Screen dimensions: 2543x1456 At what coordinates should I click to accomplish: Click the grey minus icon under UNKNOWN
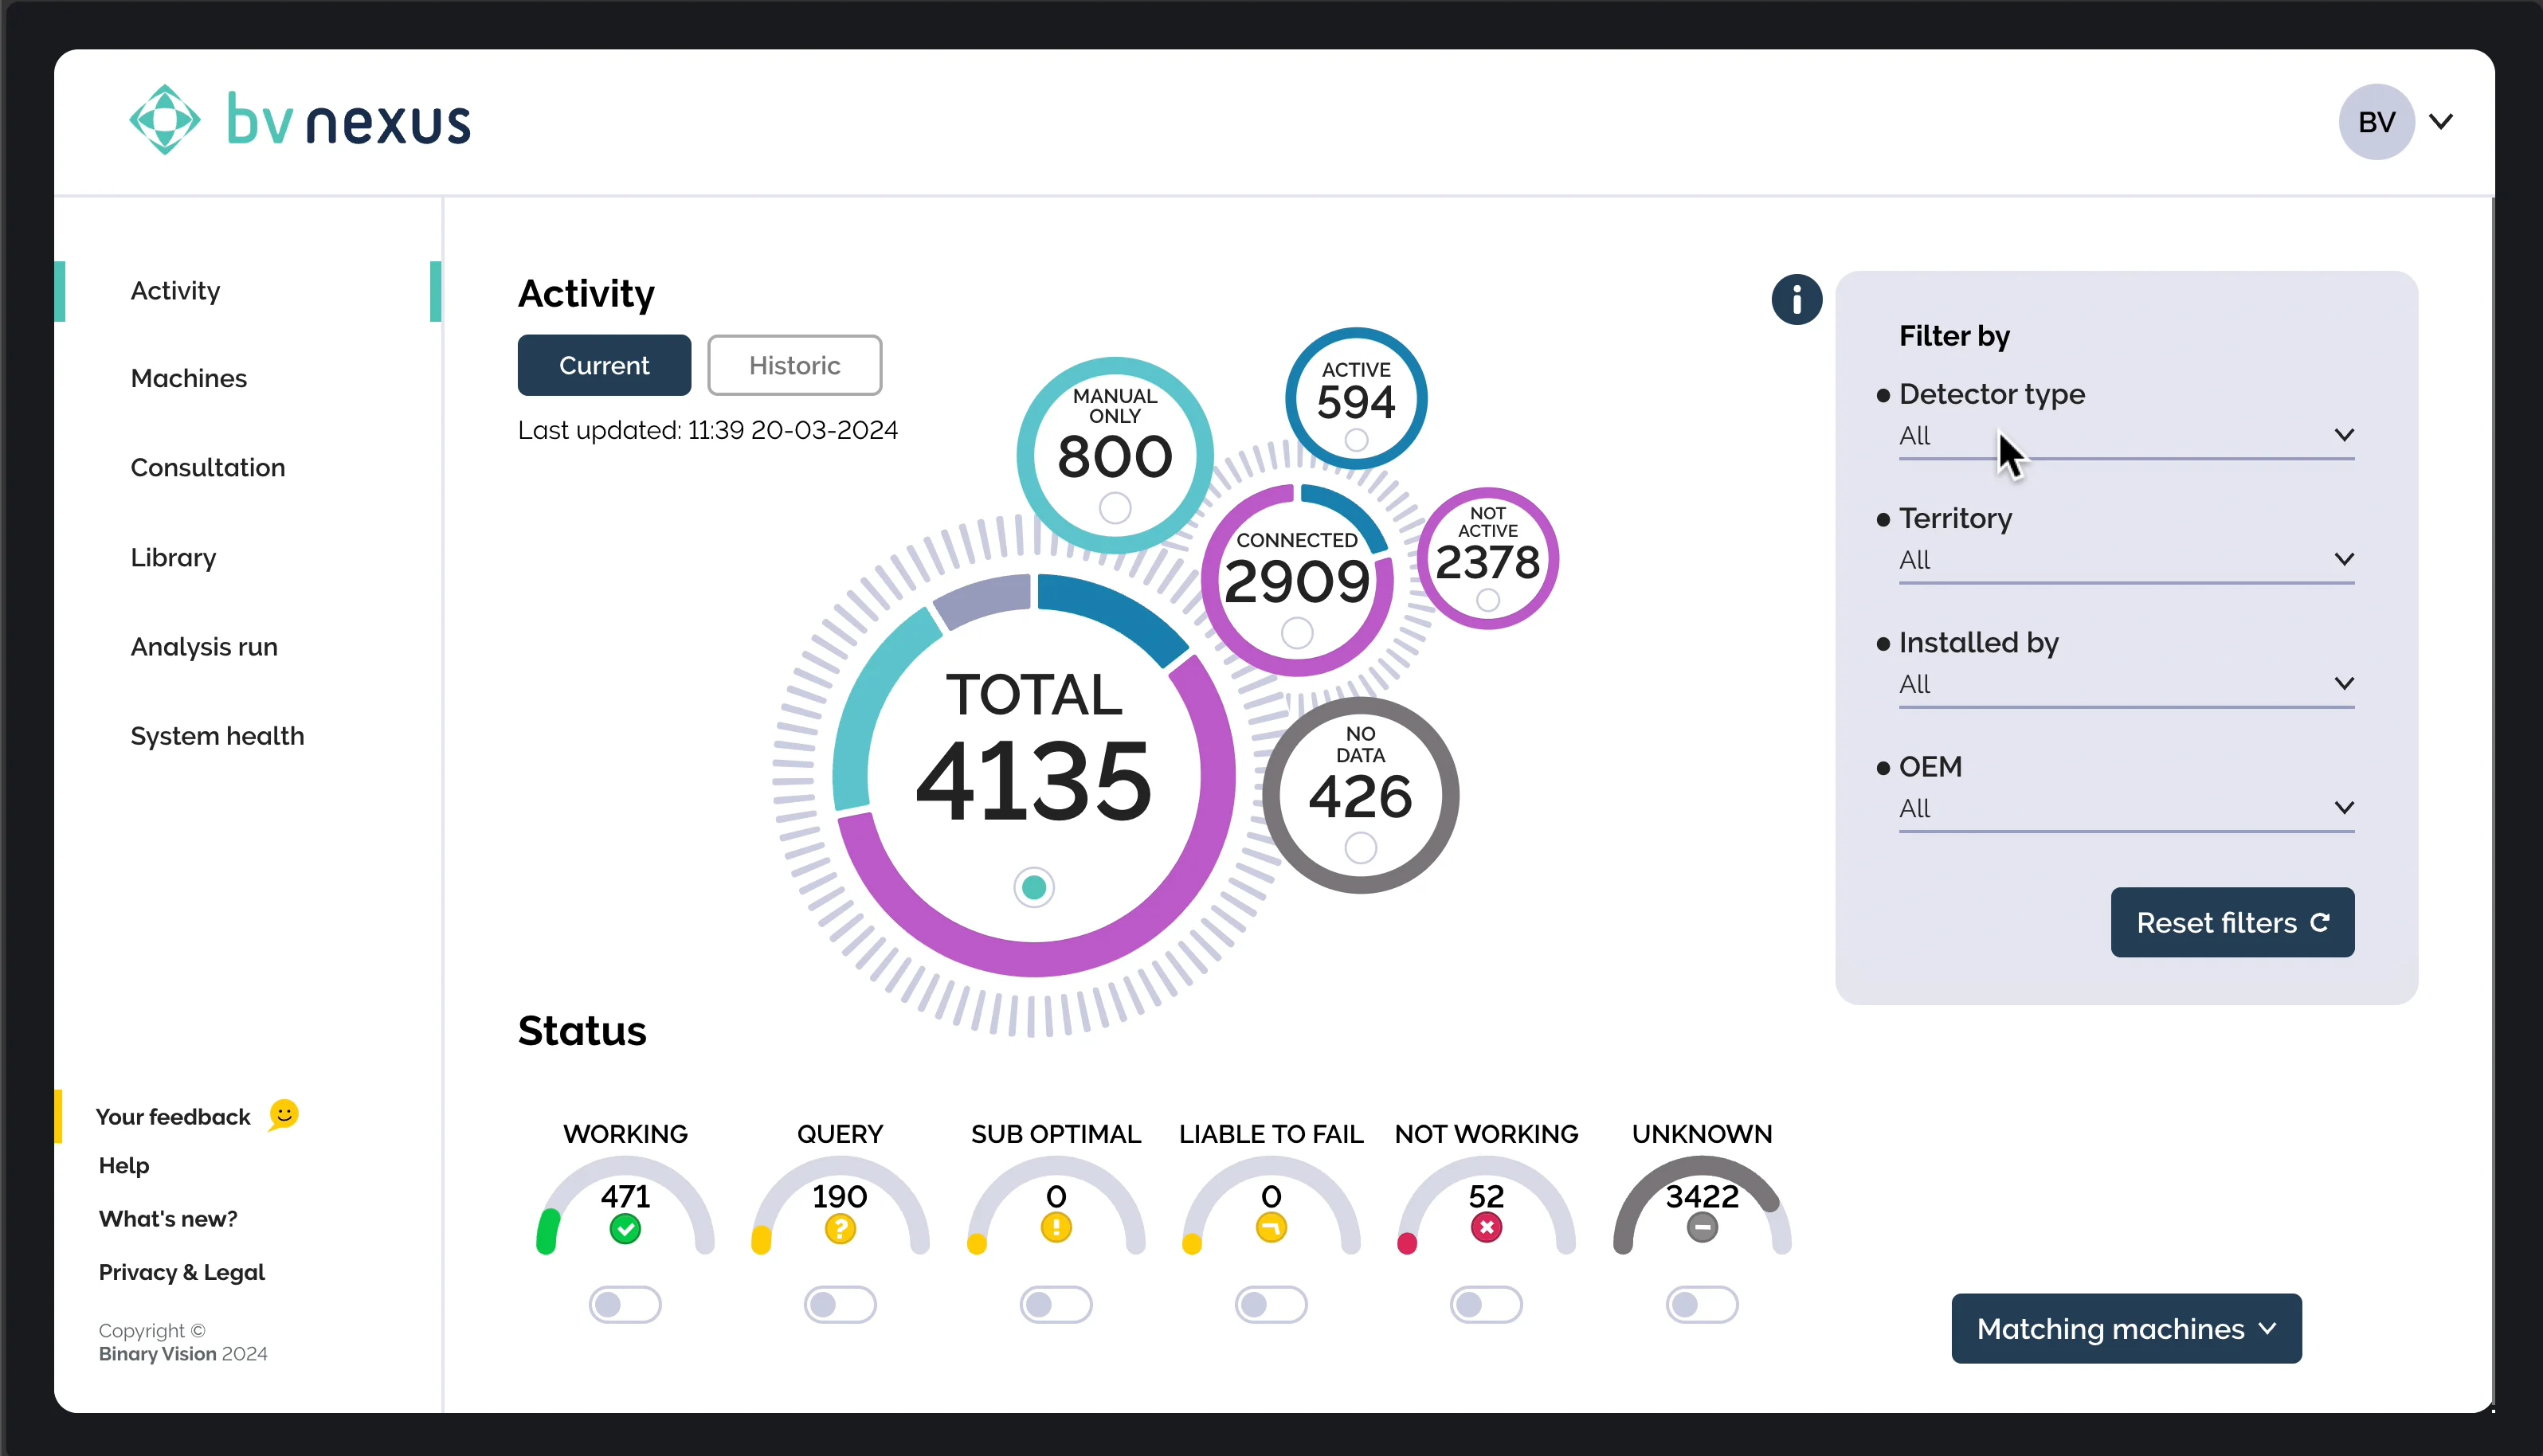point(1702,1227)
